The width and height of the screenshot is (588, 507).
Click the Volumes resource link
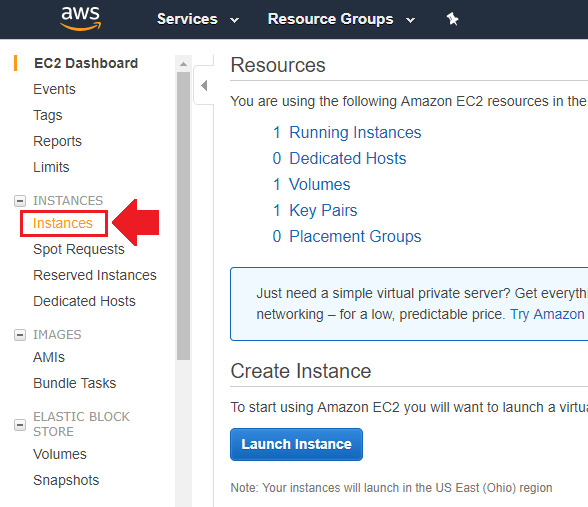[x=320, y=184]
